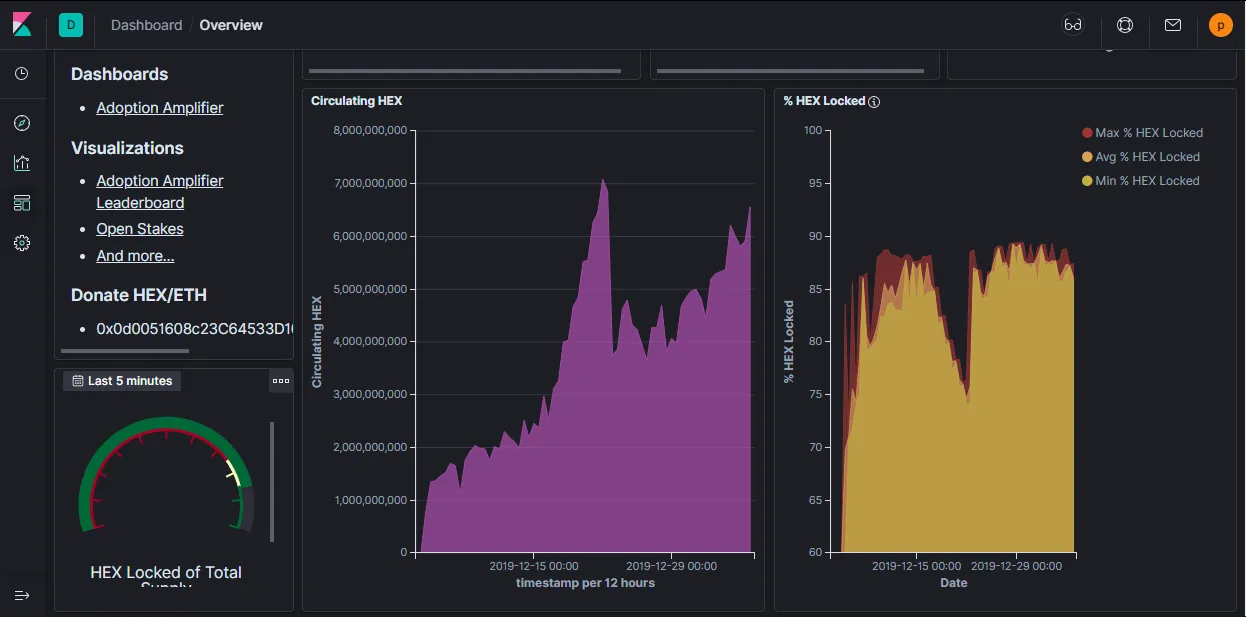Toggle Max % HEX Locked legend swatch

(1087, 133)
